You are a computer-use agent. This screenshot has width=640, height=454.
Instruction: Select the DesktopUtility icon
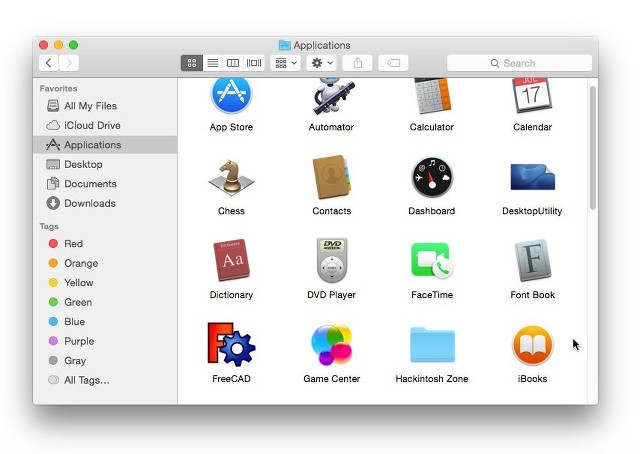[x=532, y=177]
